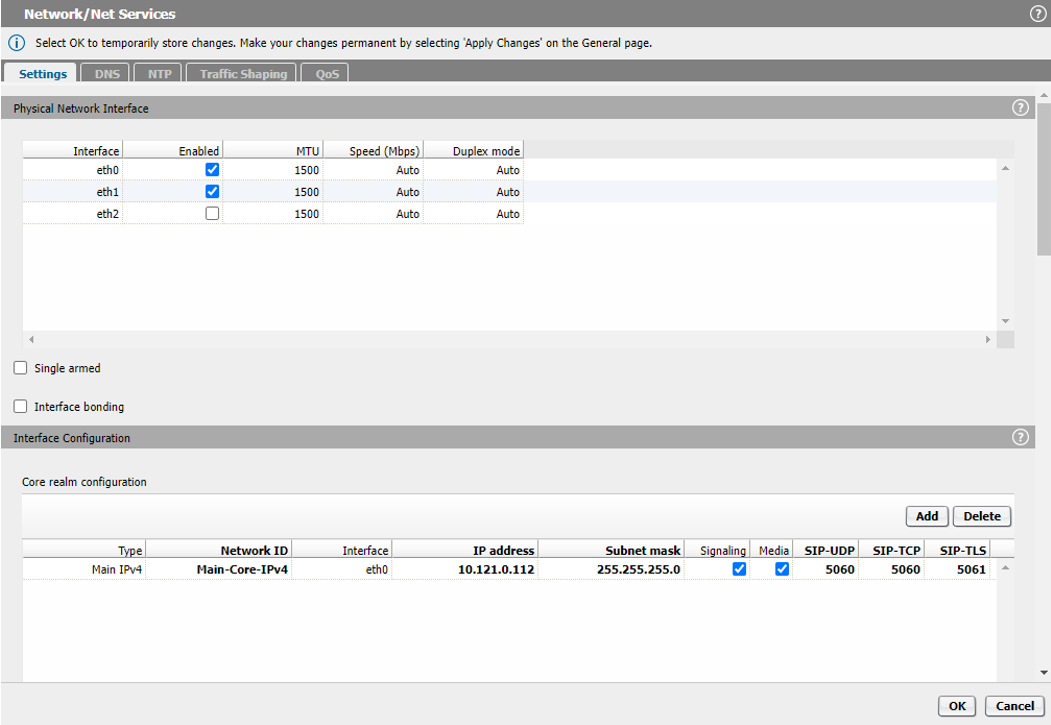
Task: Uncheck Signaling for Main-Core-IPv4
Action: (739, 569)
